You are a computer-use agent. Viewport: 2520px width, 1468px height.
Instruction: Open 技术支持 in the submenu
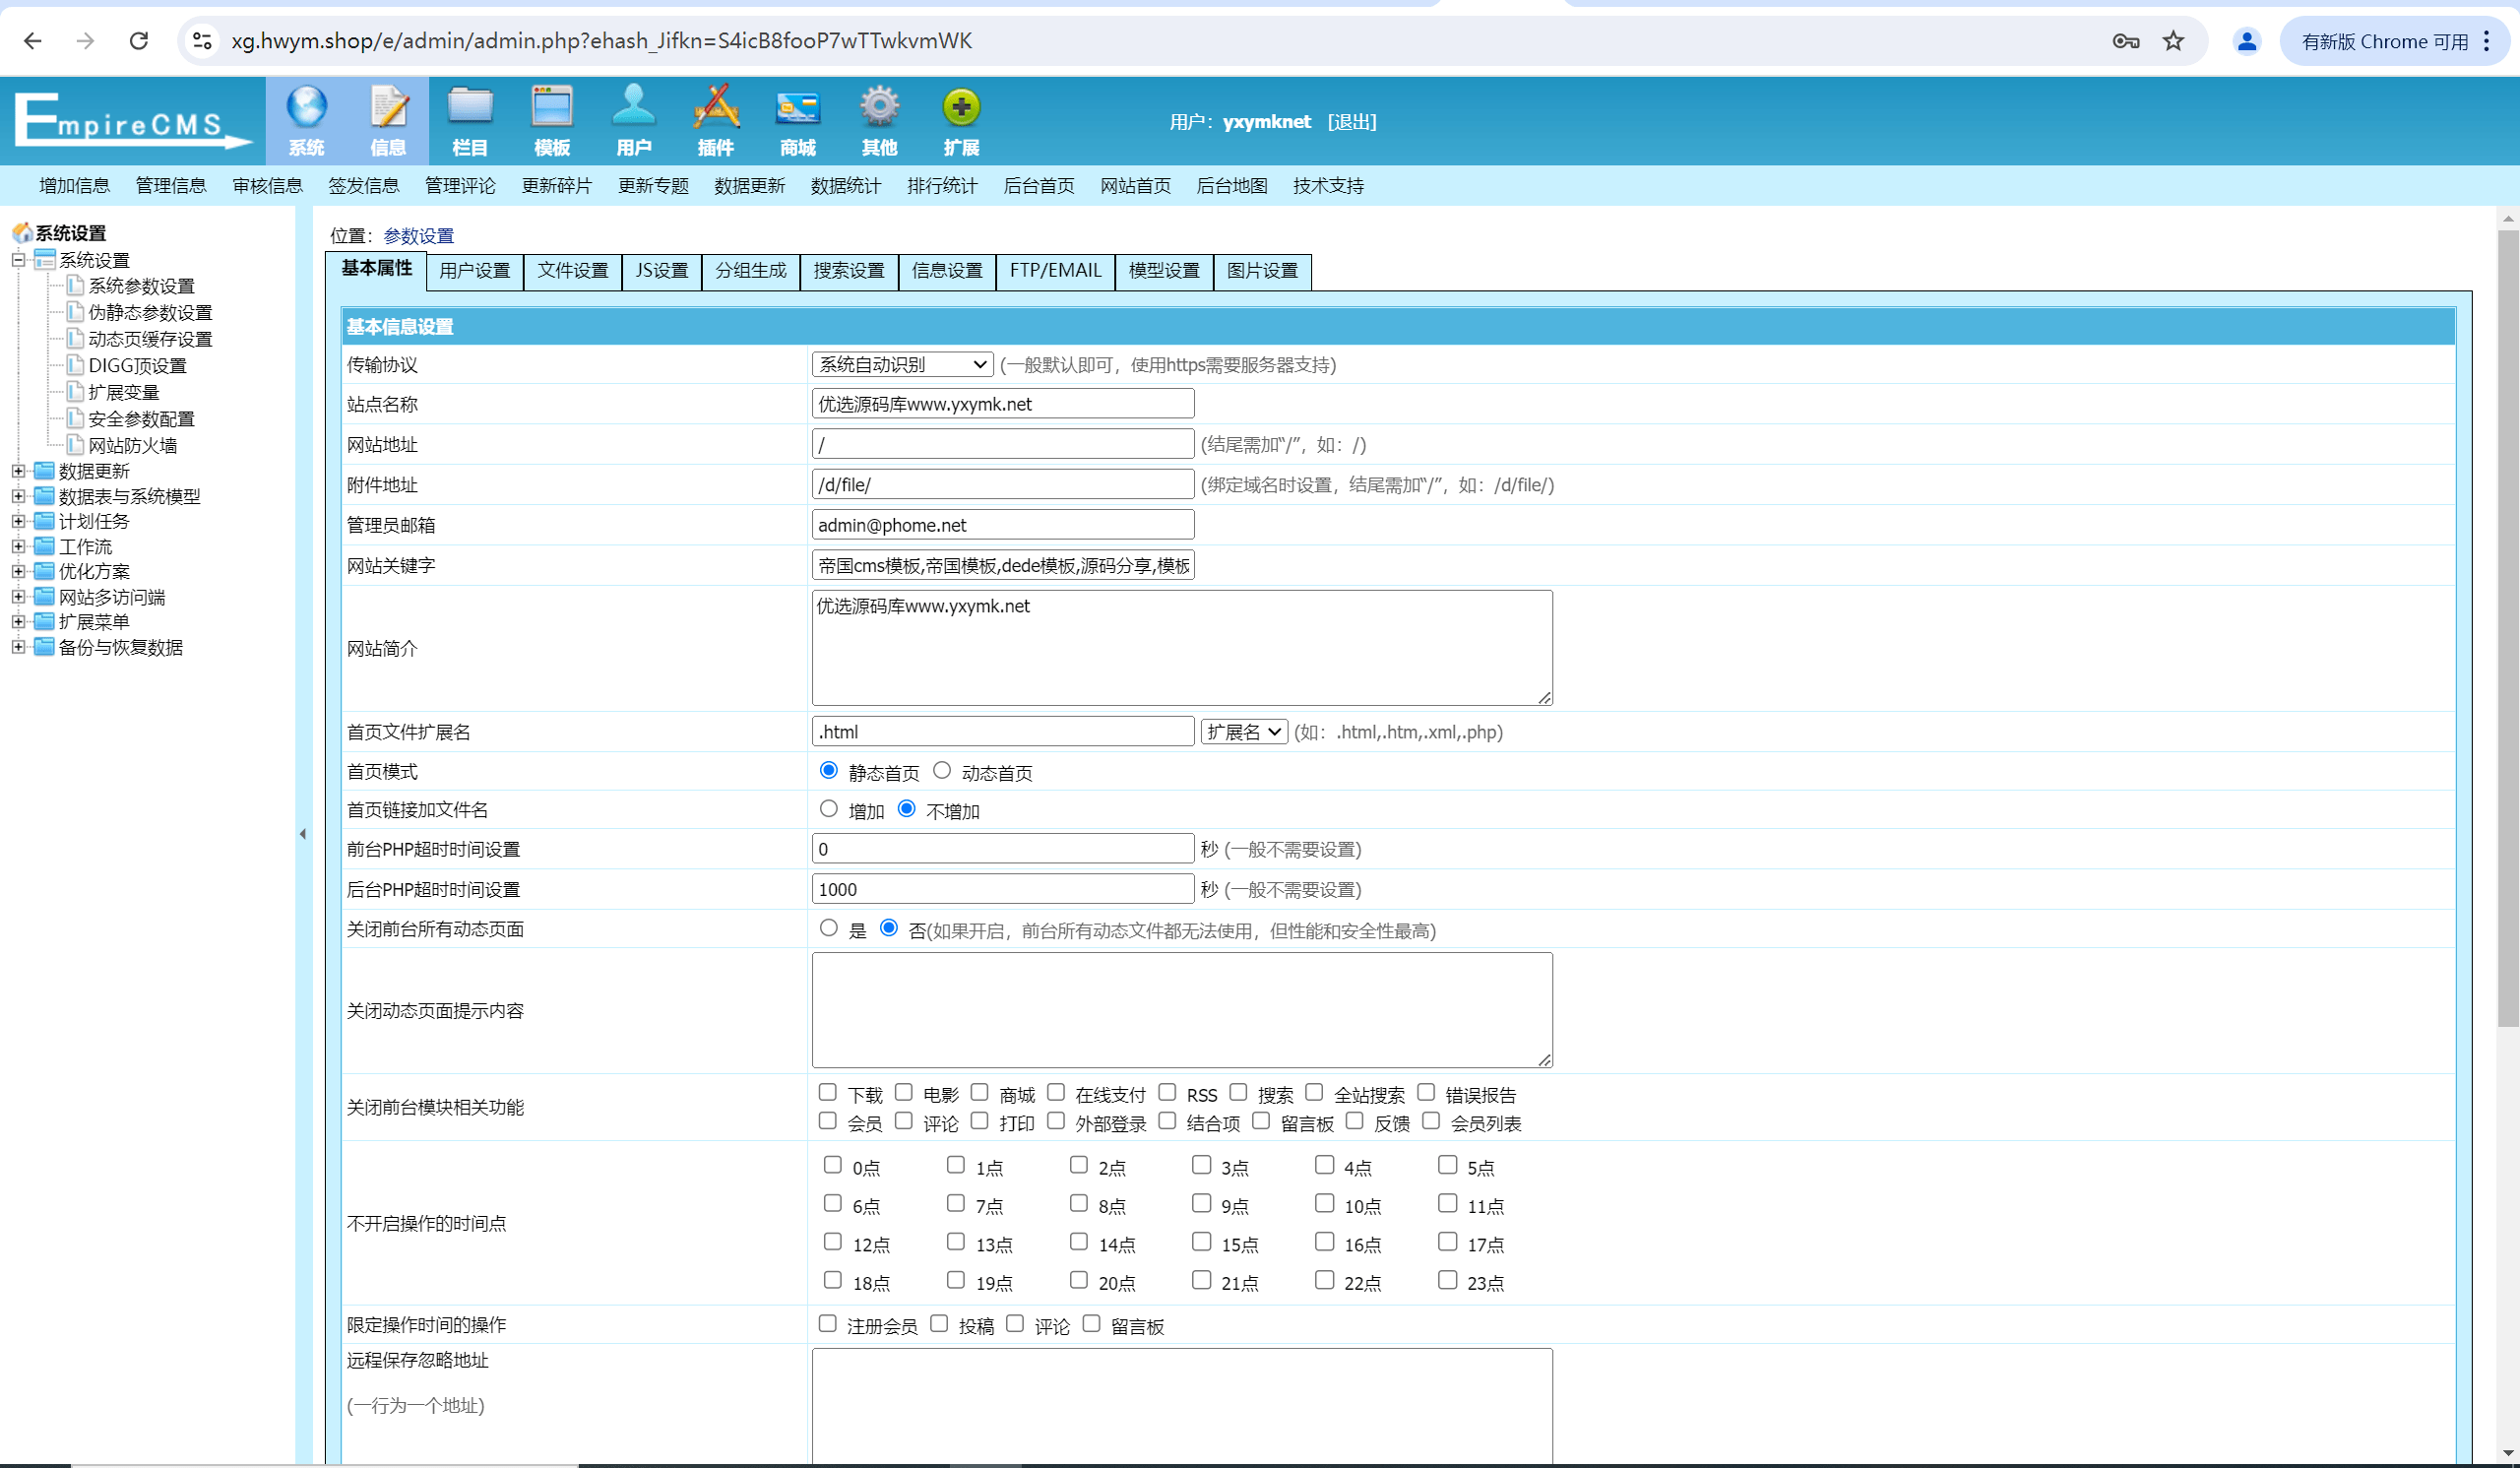pos(1328,186)
